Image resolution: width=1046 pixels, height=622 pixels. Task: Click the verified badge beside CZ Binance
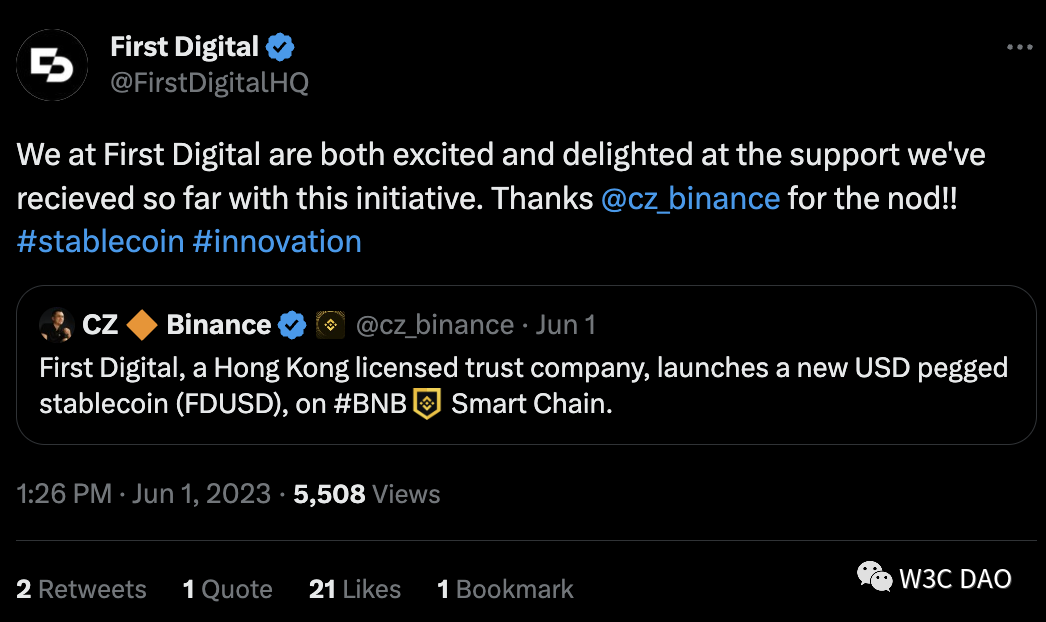tap(292, 325)
